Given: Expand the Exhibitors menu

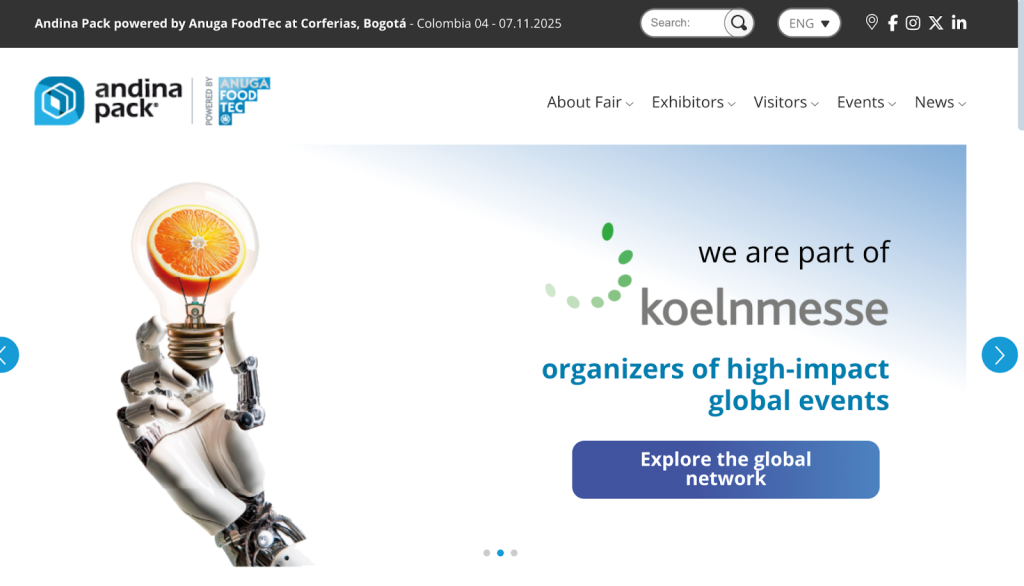Looking at the screenshot, I should click(x=694, y=103).
